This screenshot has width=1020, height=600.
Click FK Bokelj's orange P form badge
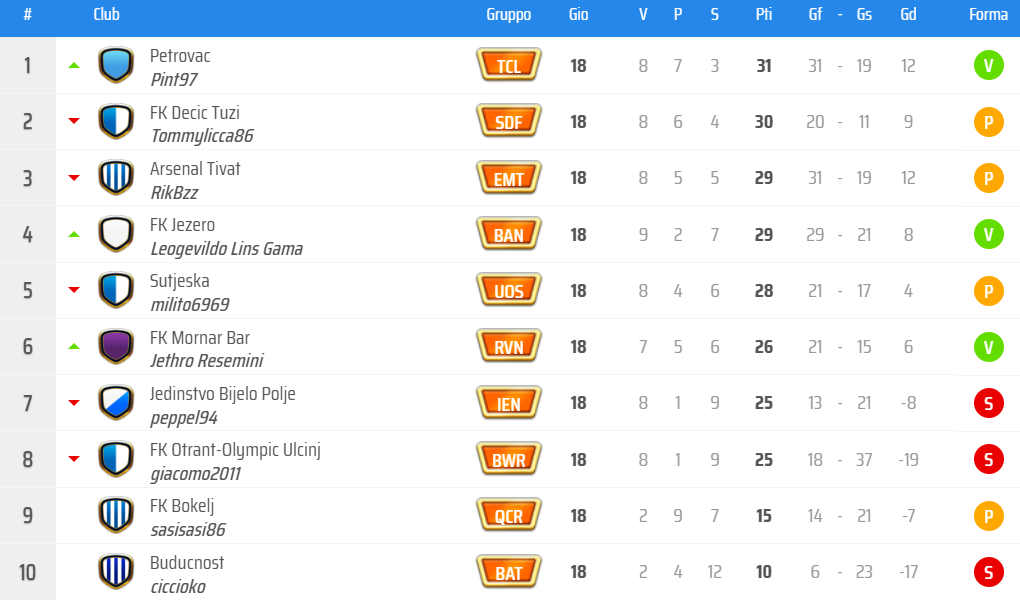click(x=988, y=515)
